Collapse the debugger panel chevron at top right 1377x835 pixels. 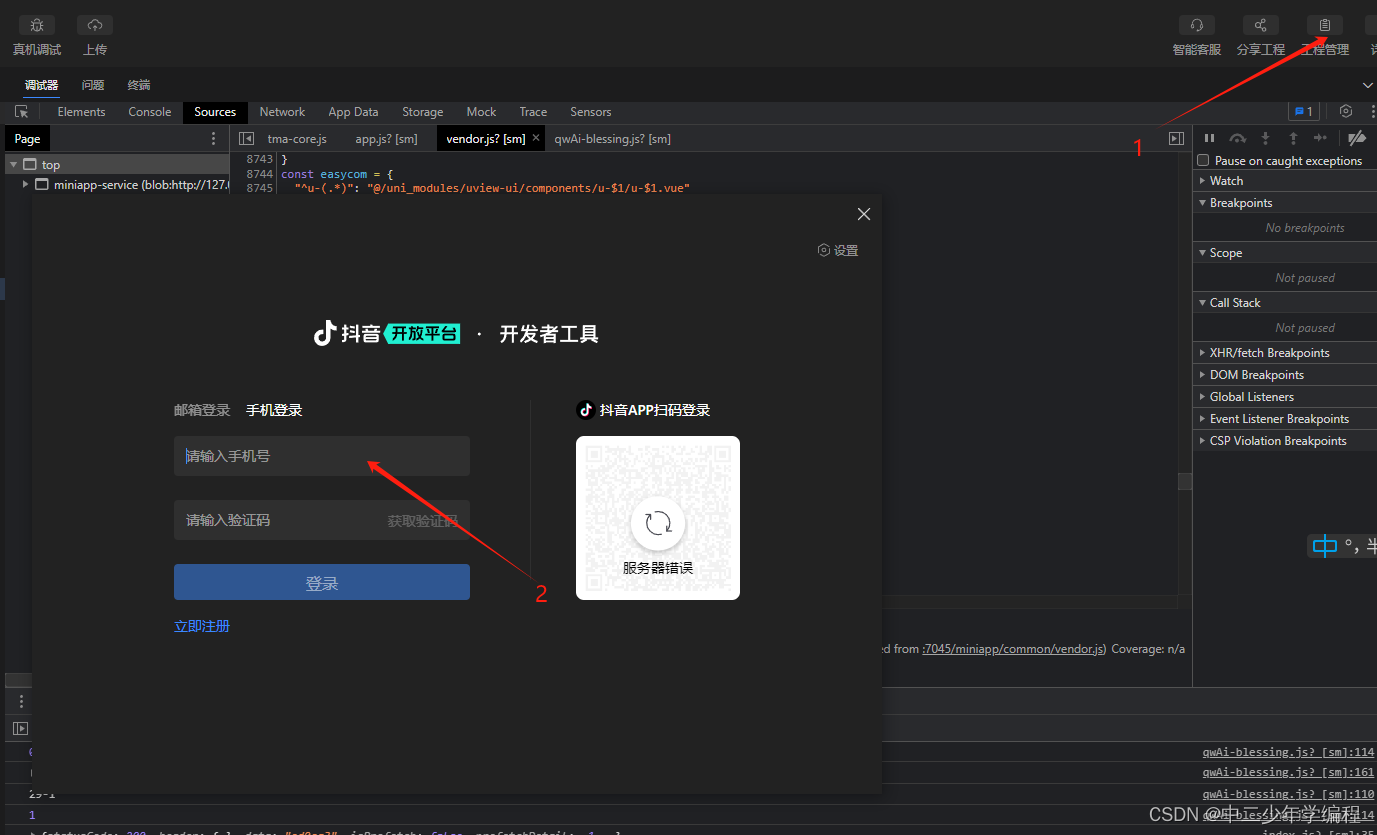pyautogui.click(x=1368, y=85)
